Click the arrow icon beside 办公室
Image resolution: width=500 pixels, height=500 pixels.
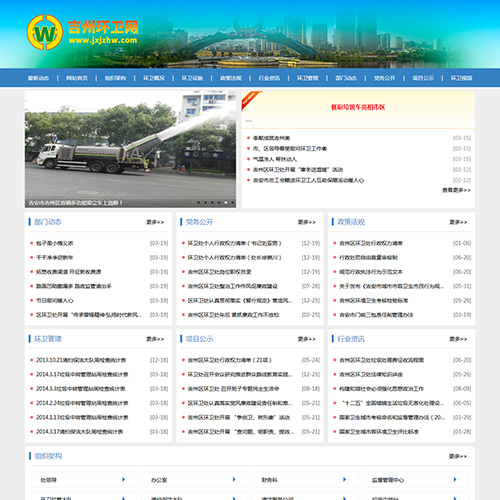pyautogui.click(x=234, y=480)
